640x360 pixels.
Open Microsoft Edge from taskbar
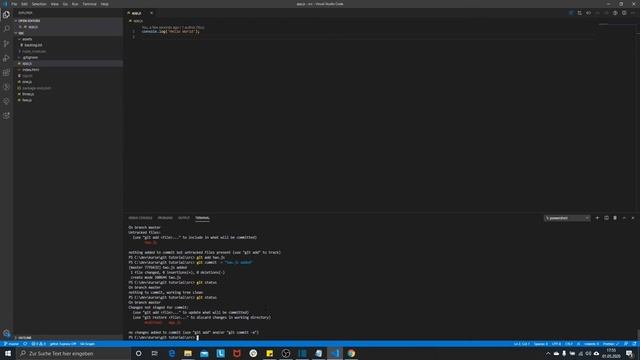[171, 353]
